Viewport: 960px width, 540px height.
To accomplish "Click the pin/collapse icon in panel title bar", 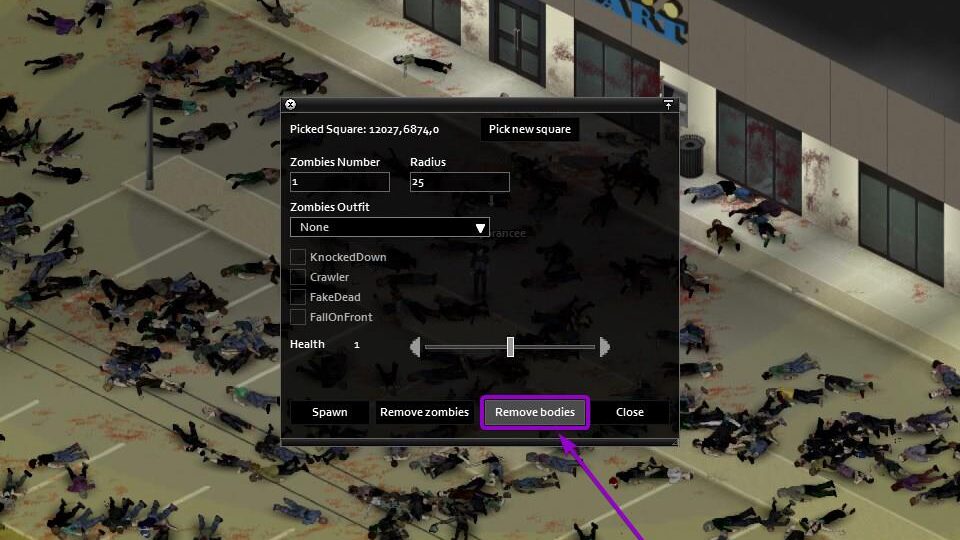I will pos(668,105).
